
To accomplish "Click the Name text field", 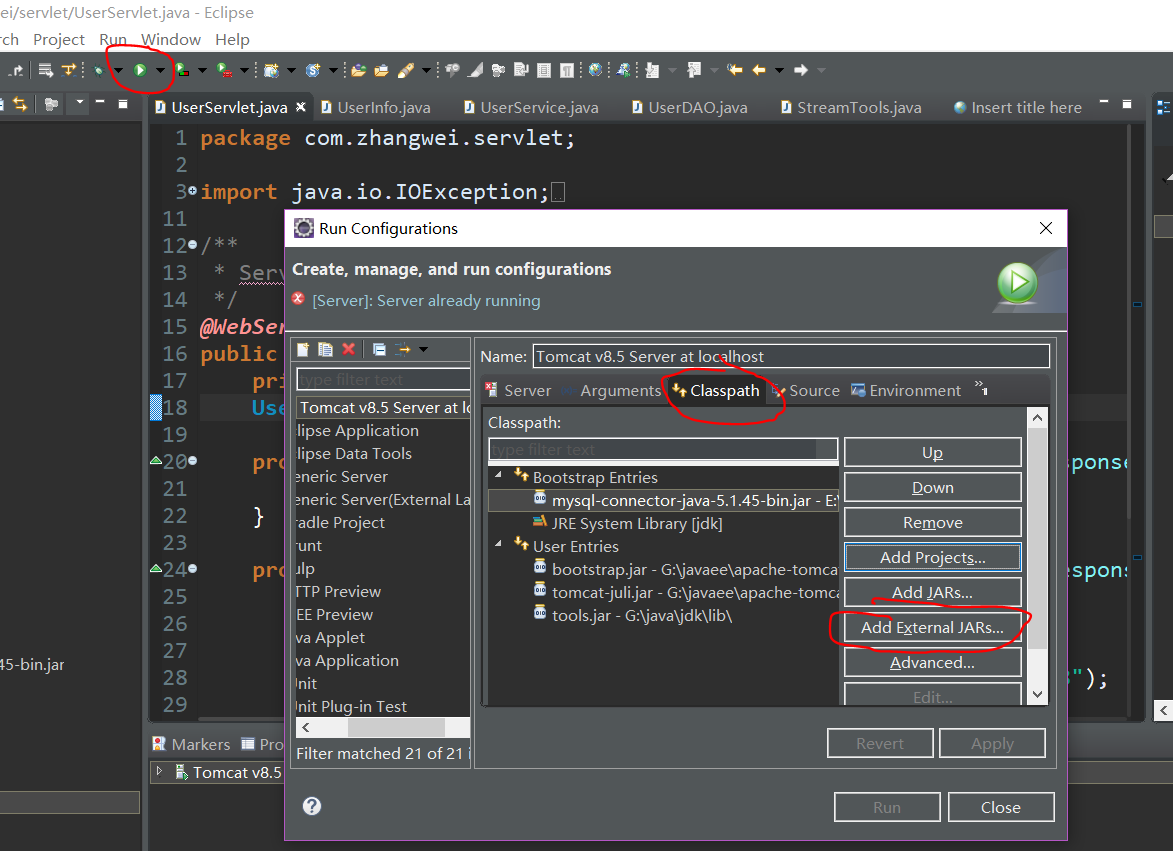I will (x=791, y=356).
